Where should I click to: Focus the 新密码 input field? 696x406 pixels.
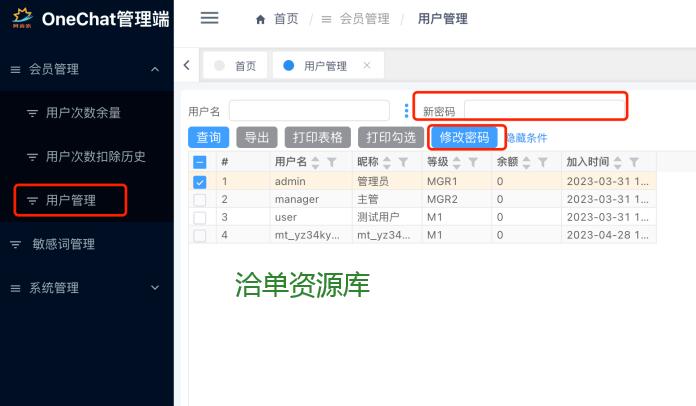[x=544, y=110]
